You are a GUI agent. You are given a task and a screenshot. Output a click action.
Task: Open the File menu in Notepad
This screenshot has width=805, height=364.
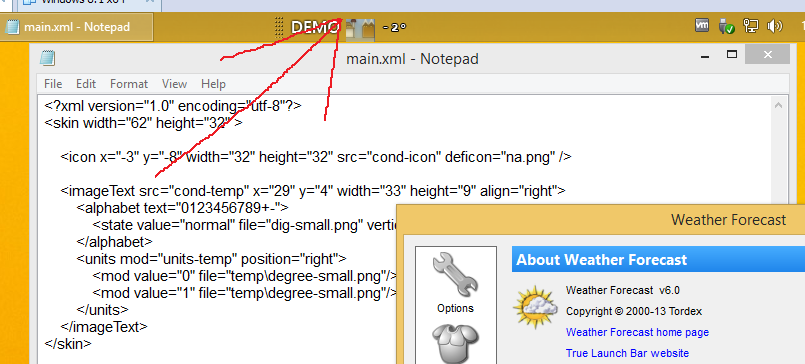pyautogui.click(x=53, y=84)
